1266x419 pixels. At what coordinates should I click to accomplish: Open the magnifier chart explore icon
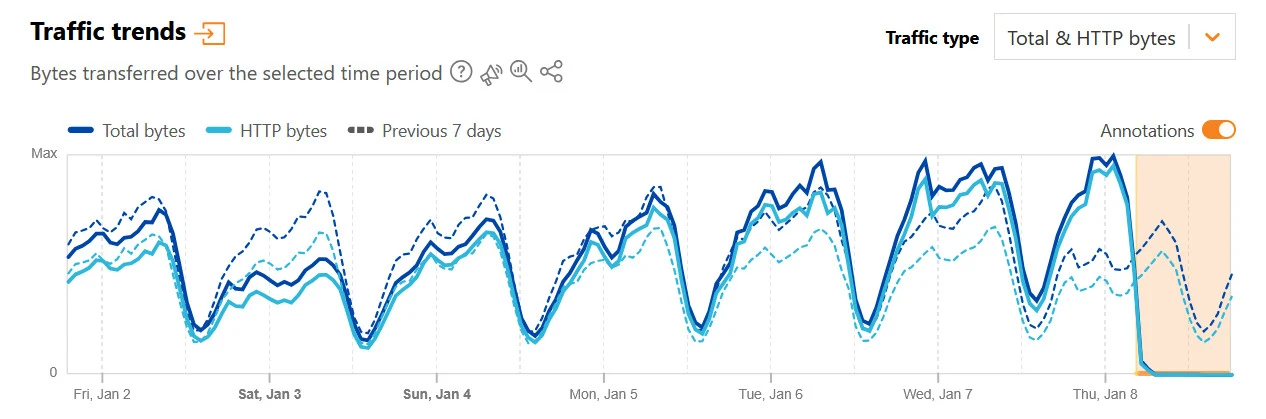pyautogui.click(x=521, y=72)
